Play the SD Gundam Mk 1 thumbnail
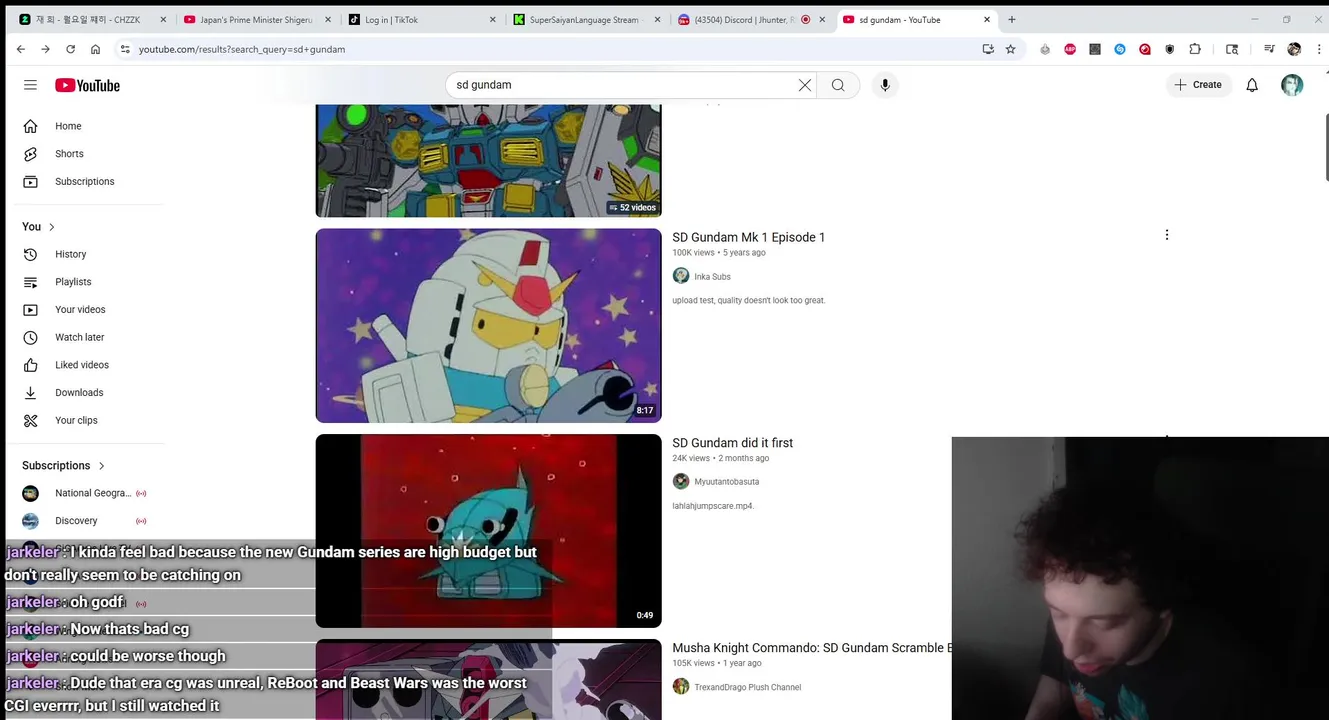 (x=488, y=326)
